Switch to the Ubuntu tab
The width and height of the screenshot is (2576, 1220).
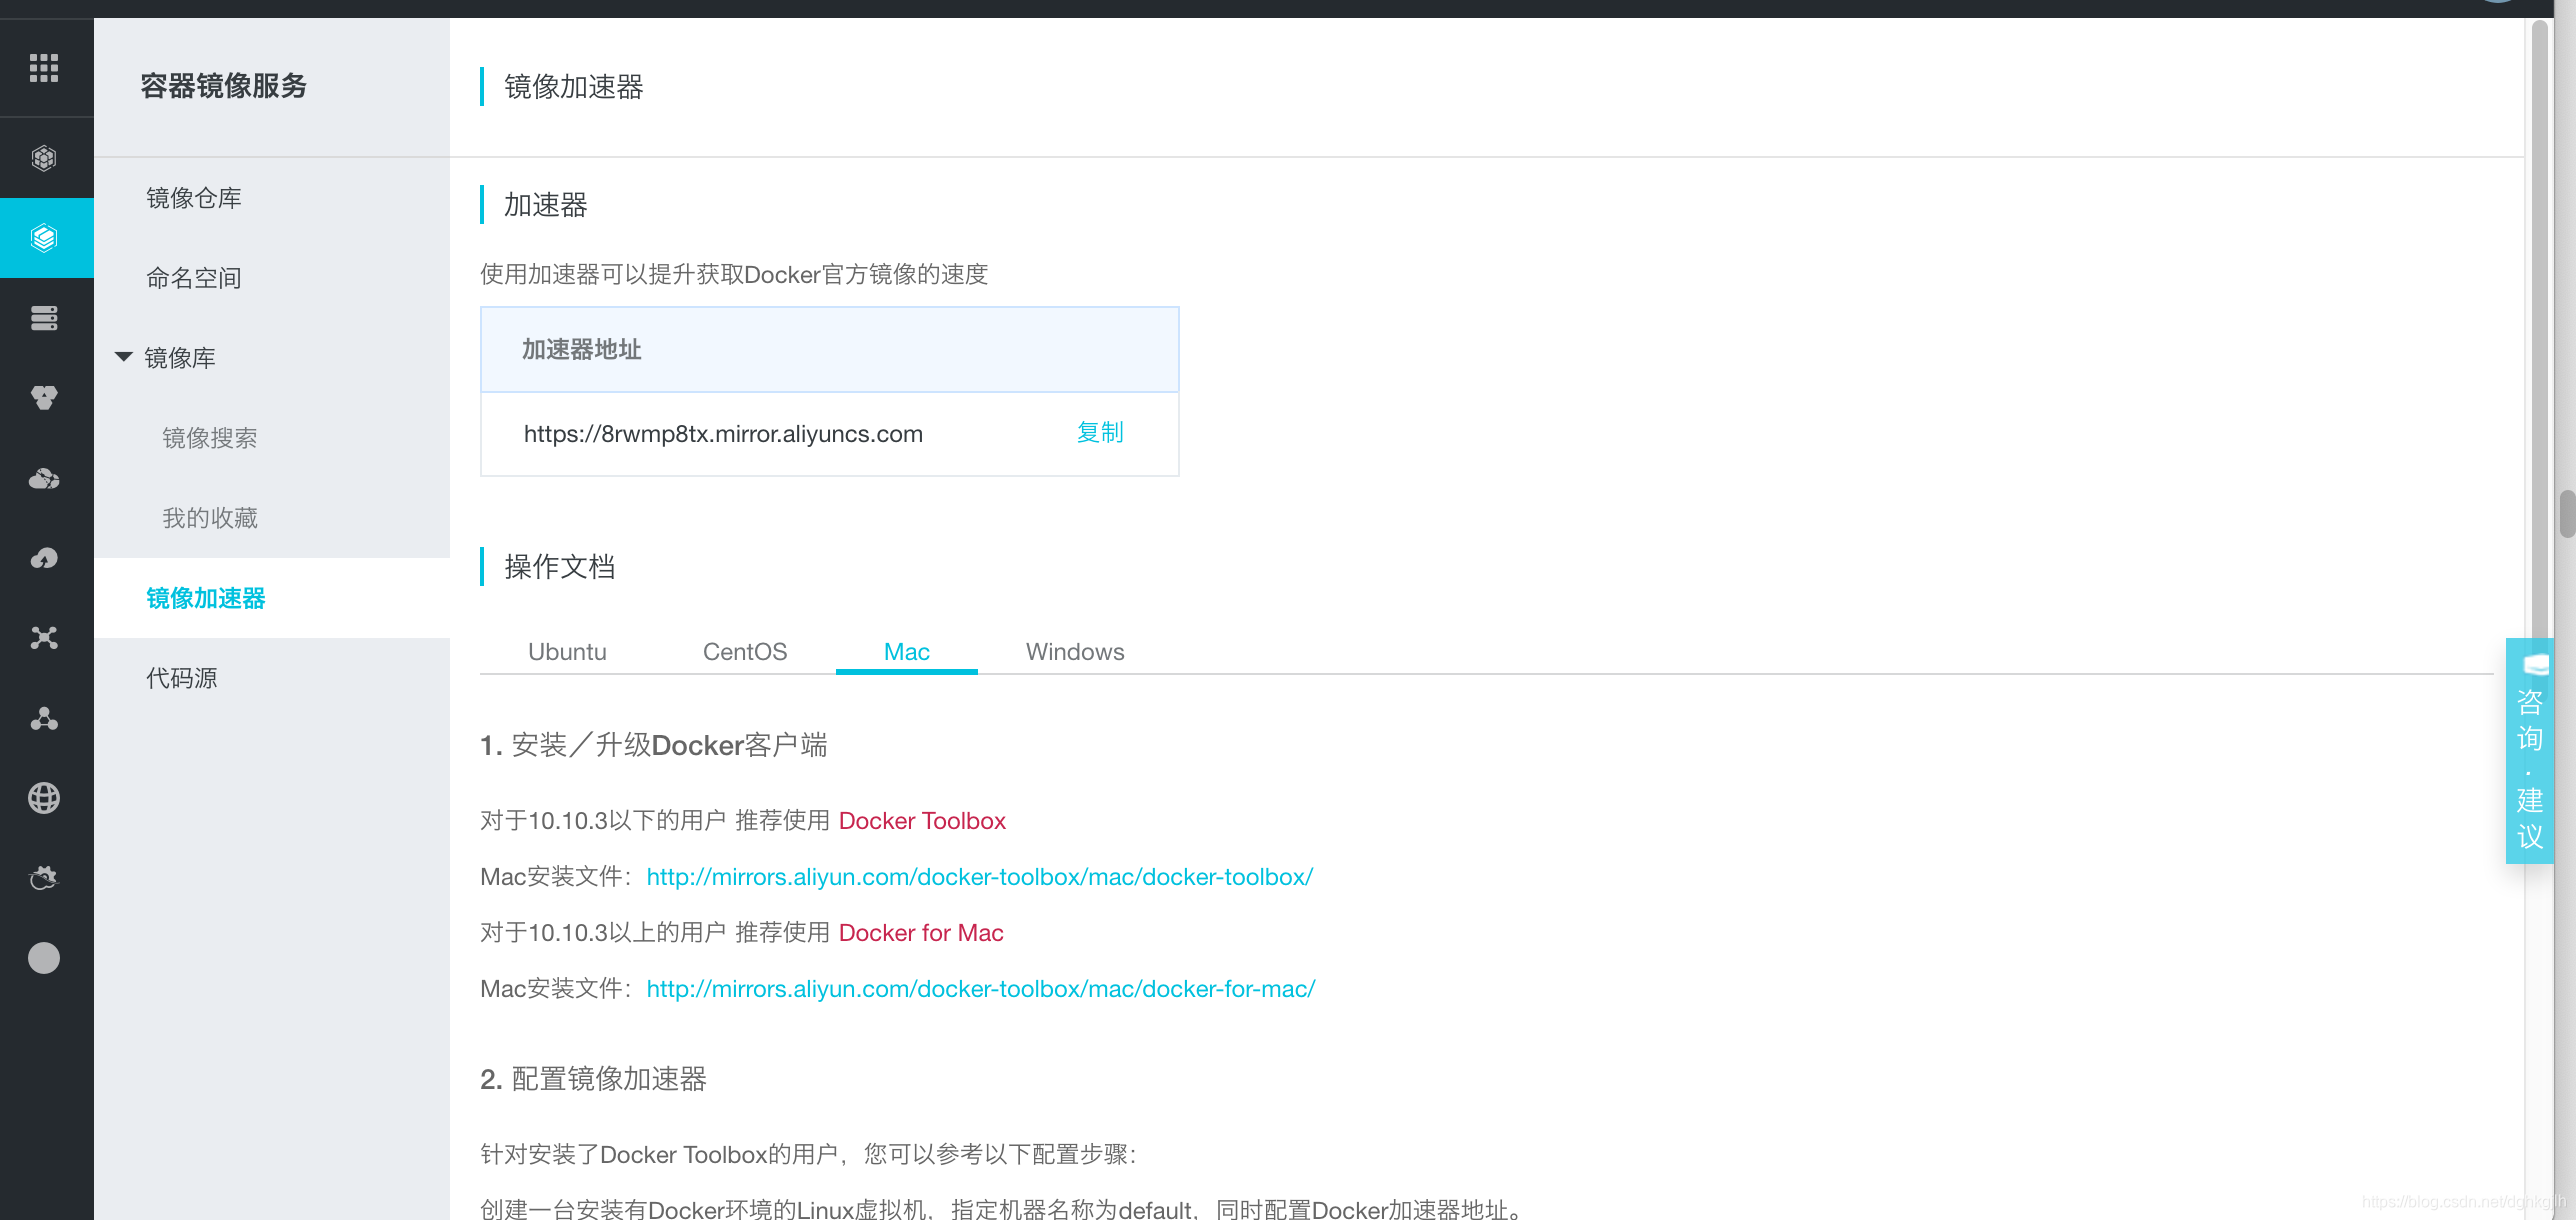567,652
